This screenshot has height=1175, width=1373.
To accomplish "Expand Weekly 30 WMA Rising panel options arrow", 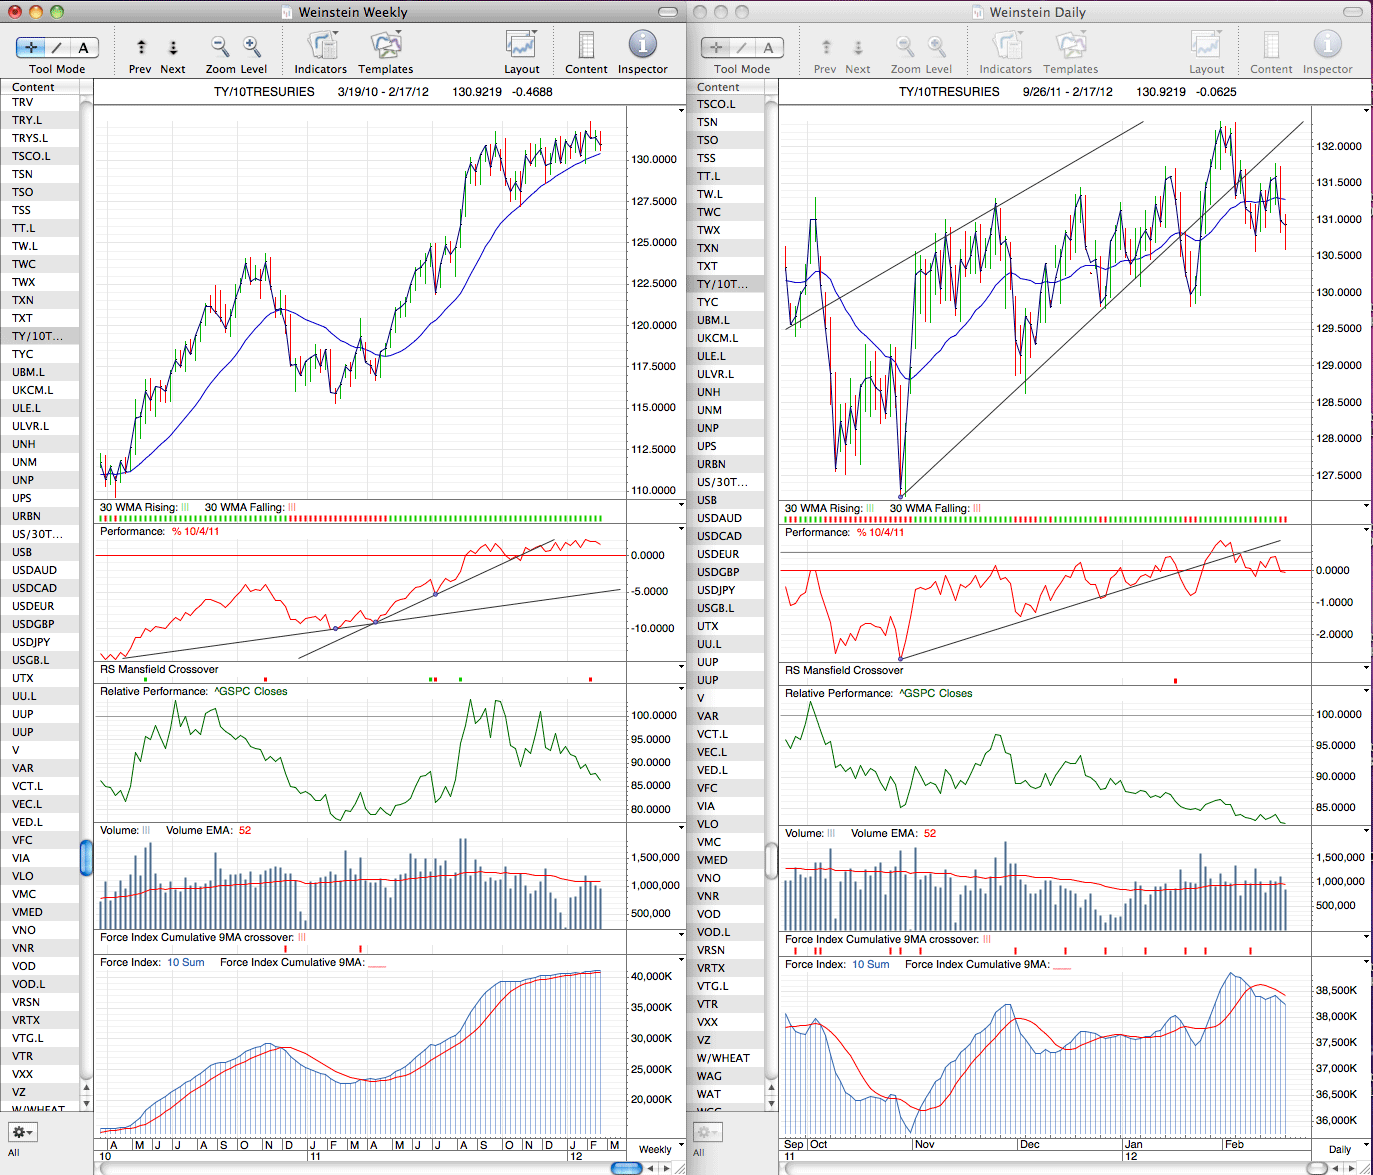I will pyautogui.click(x=681, y=506).
